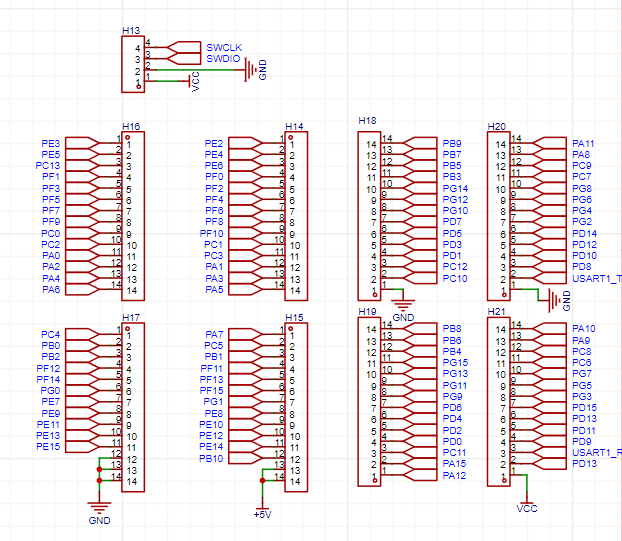Click the USART1_R net label
Screen dimensions: 622x541
pyautogui.click(x=597, y=453)
